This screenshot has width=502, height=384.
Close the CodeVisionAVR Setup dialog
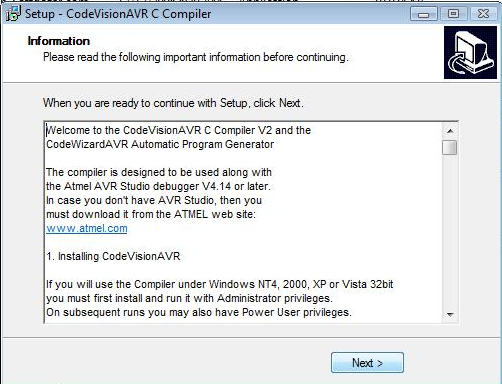pos(483,14)
